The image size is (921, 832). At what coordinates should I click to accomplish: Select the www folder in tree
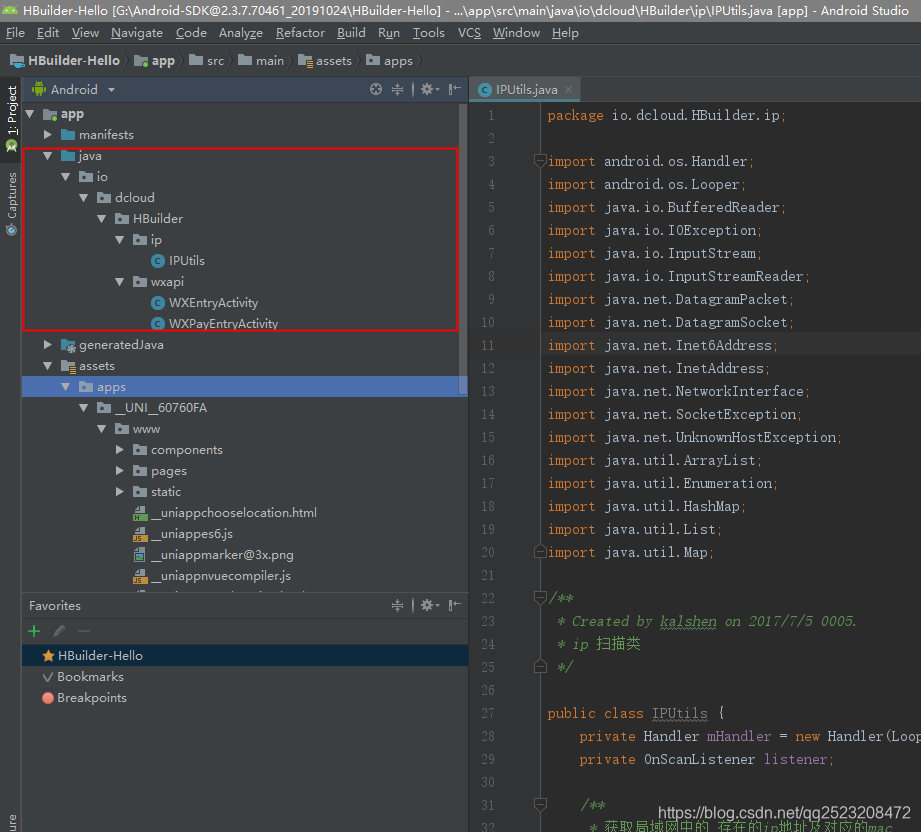146,429
